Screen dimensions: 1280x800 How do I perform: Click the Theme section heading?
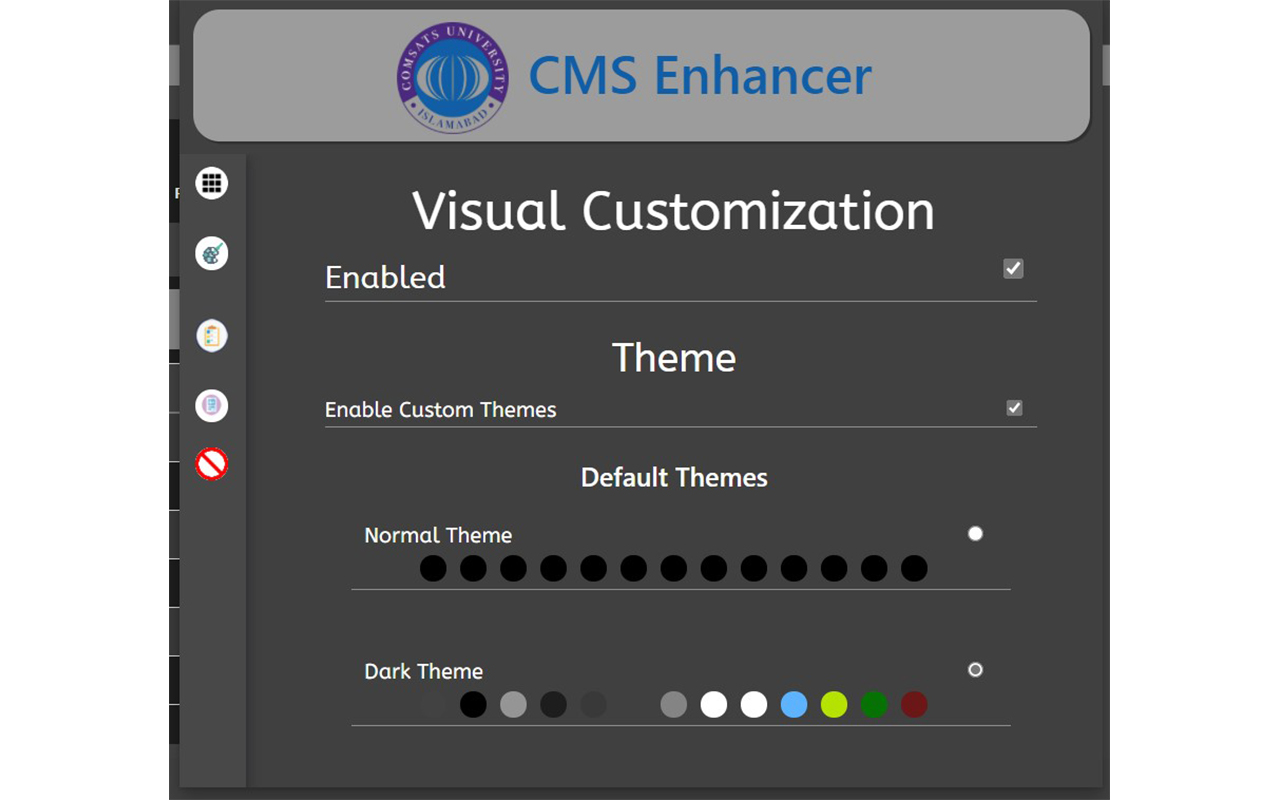[674, 358]
